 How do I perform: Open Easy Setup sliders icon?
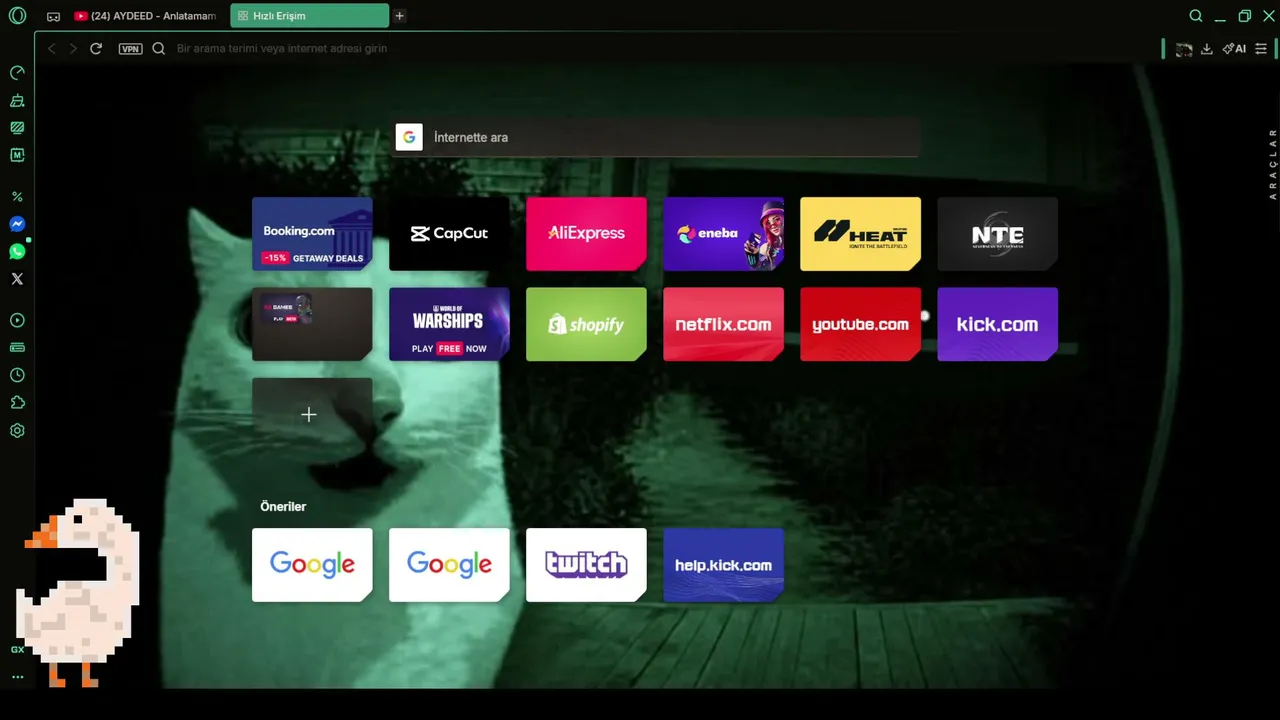(x=1261, y=48)
